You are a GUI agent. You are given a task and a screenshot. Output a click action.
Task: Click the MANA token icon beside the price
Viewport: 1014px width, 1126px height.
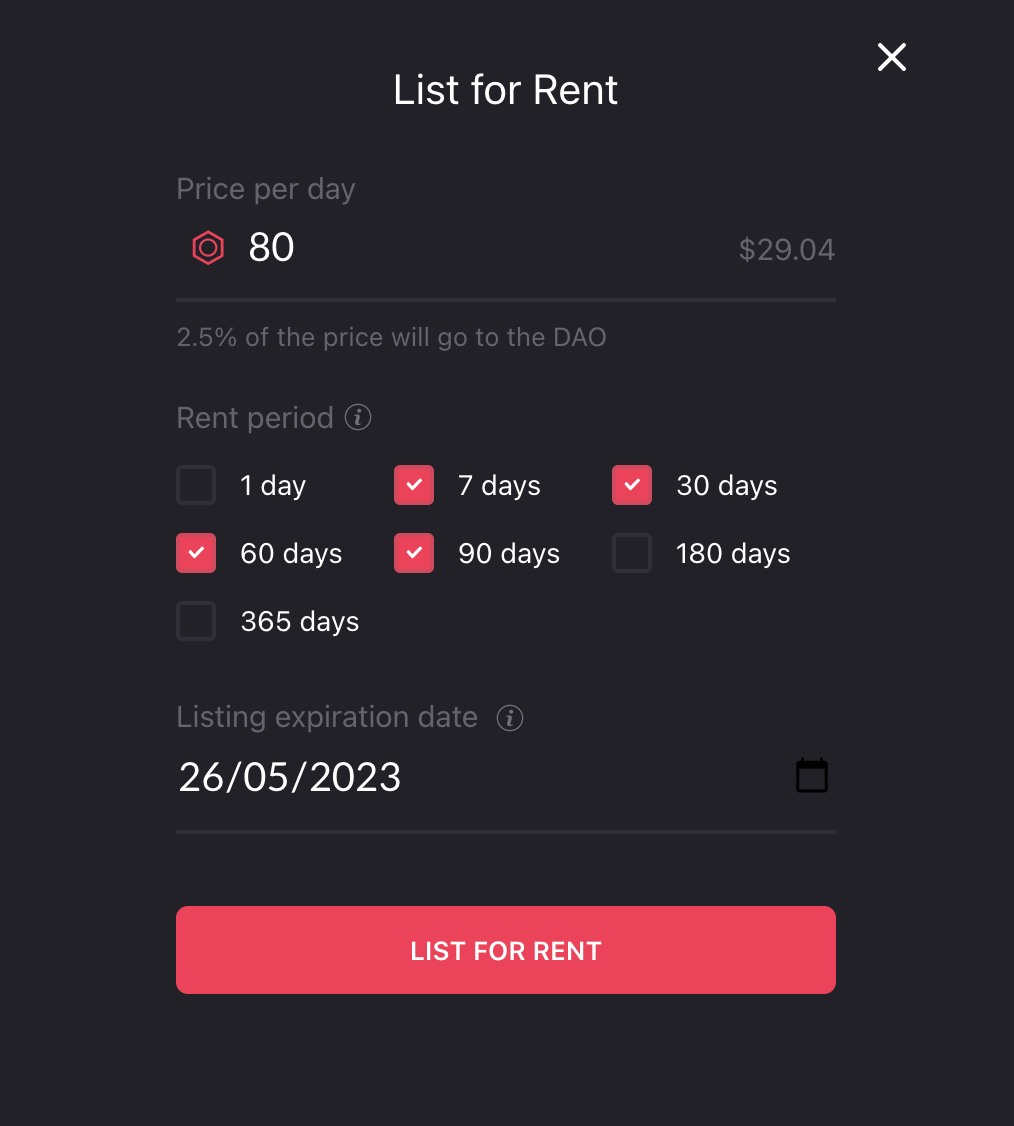click(208, 248)
